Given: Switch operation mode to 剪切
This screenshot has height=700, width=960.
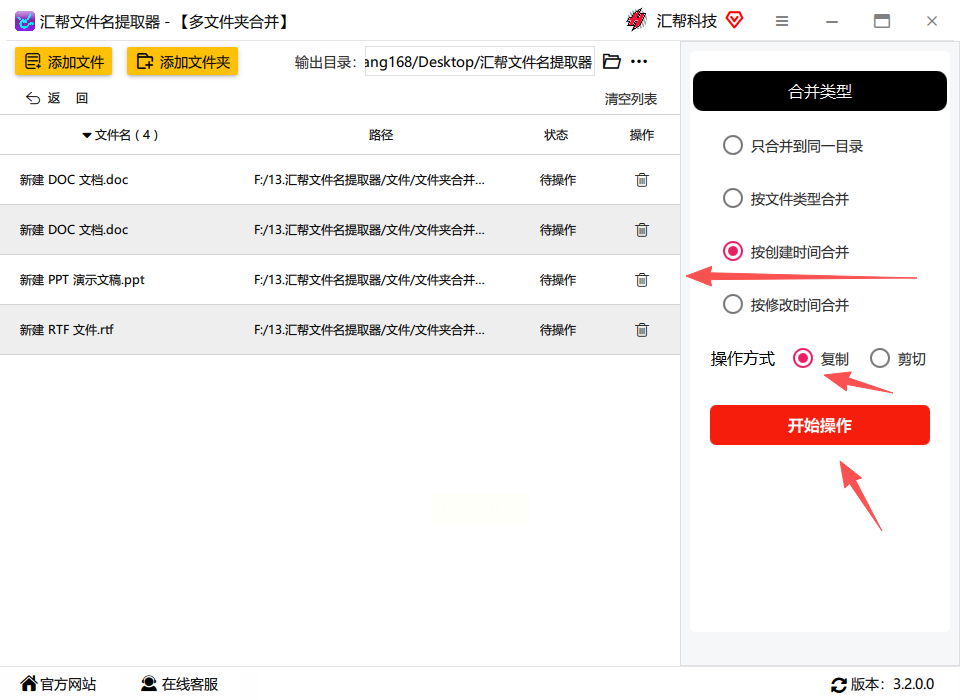Looking at the screenshot, I should (898, 358).
